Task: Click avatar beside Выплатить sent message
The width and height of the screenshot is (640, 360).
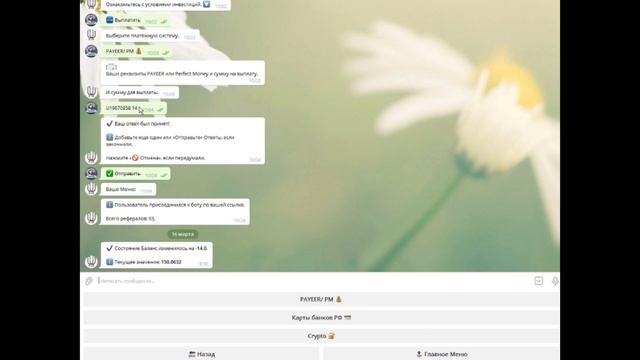Action: click(91, 20)
